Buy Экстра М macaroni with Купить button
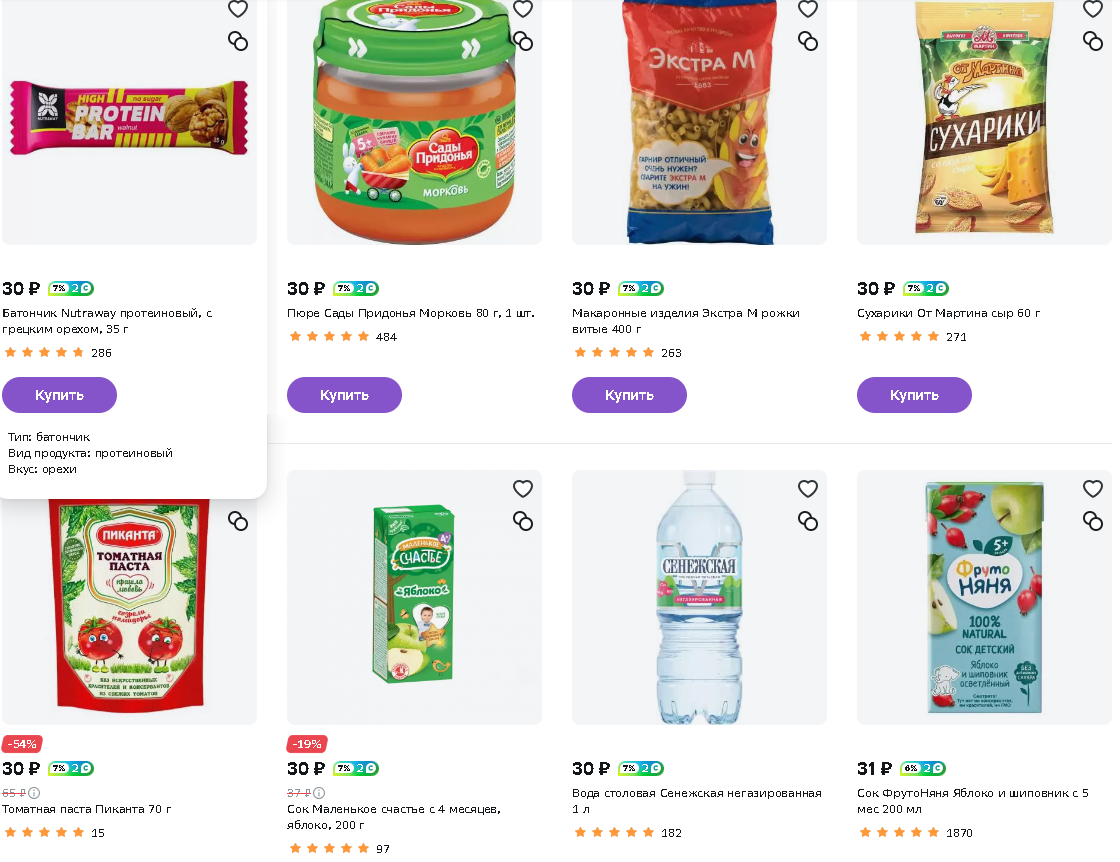The image size is (1120, 862). pos(629,395)
